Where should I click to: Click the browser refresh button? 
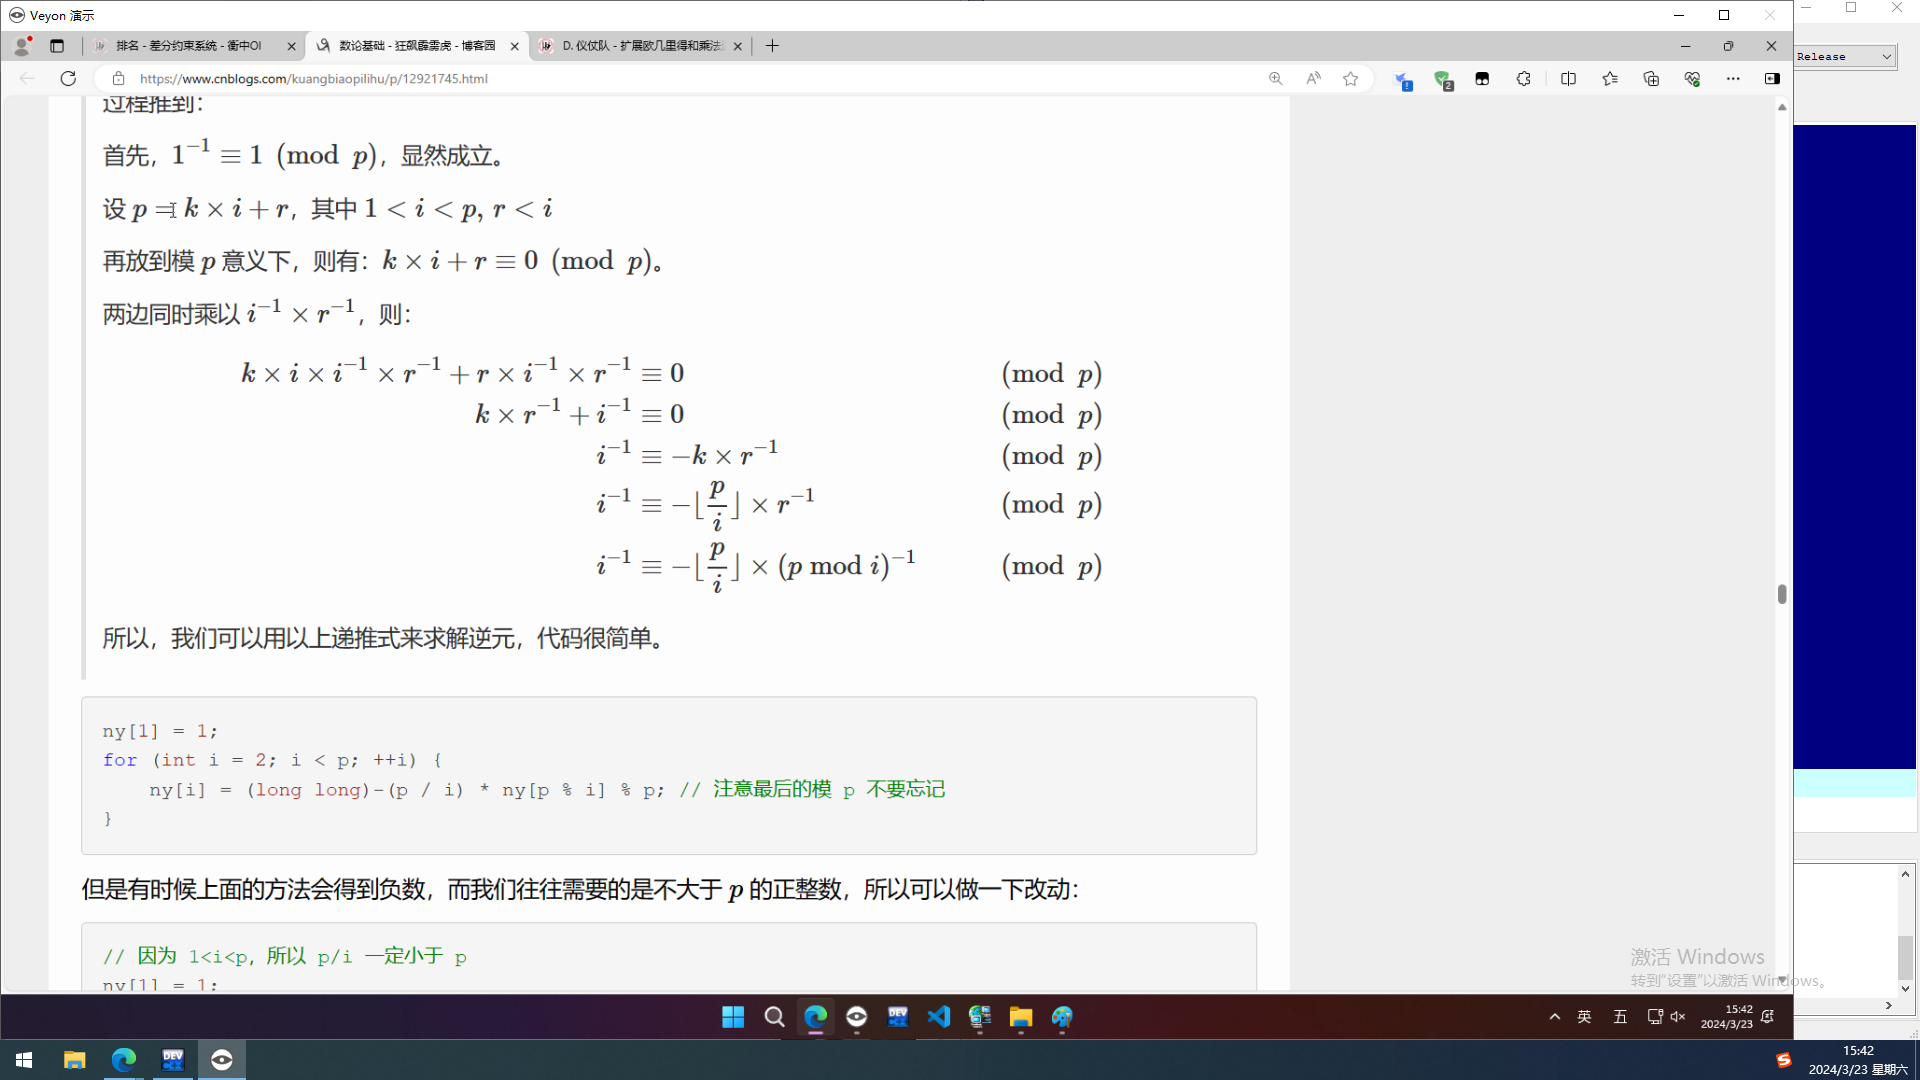[68, 78]
